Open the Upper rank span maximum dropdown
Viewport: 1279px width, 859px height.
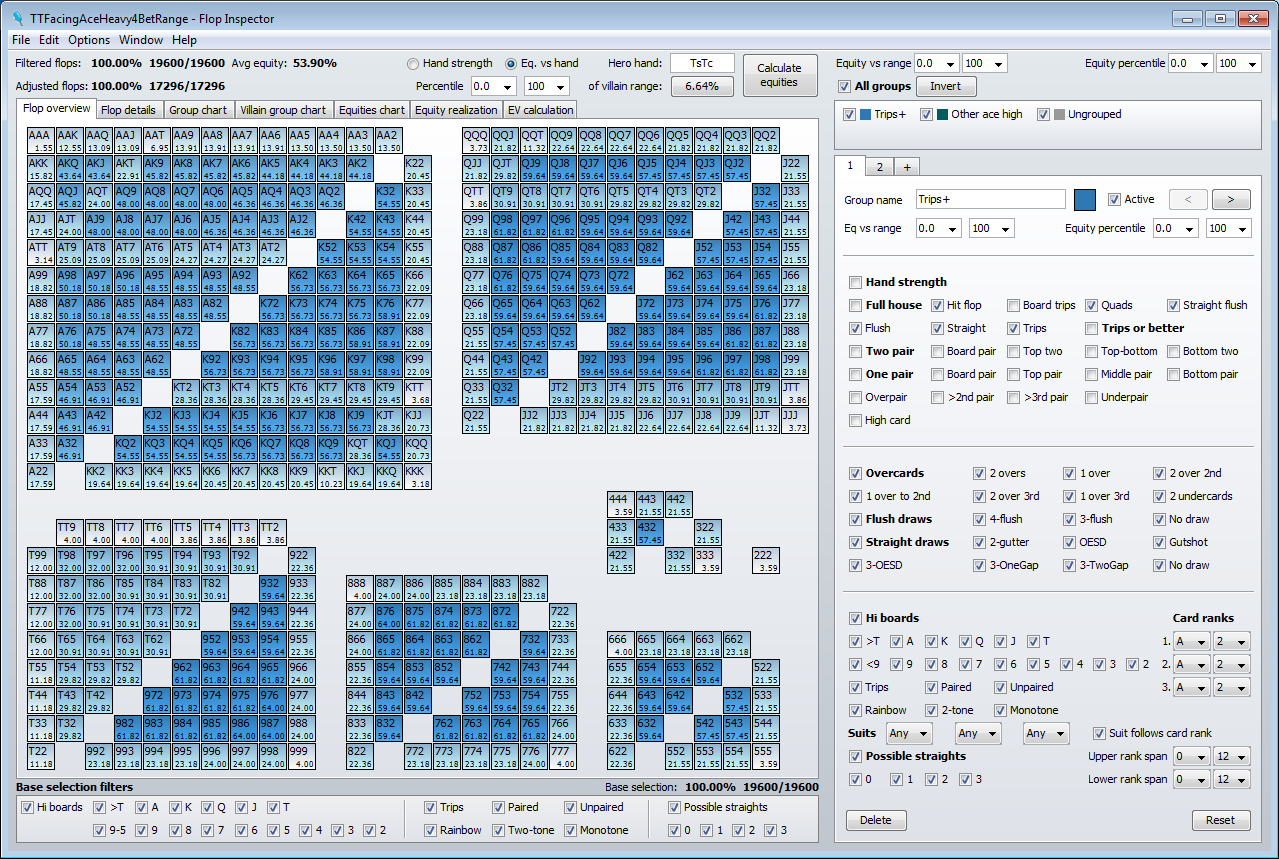(1232, 756)
